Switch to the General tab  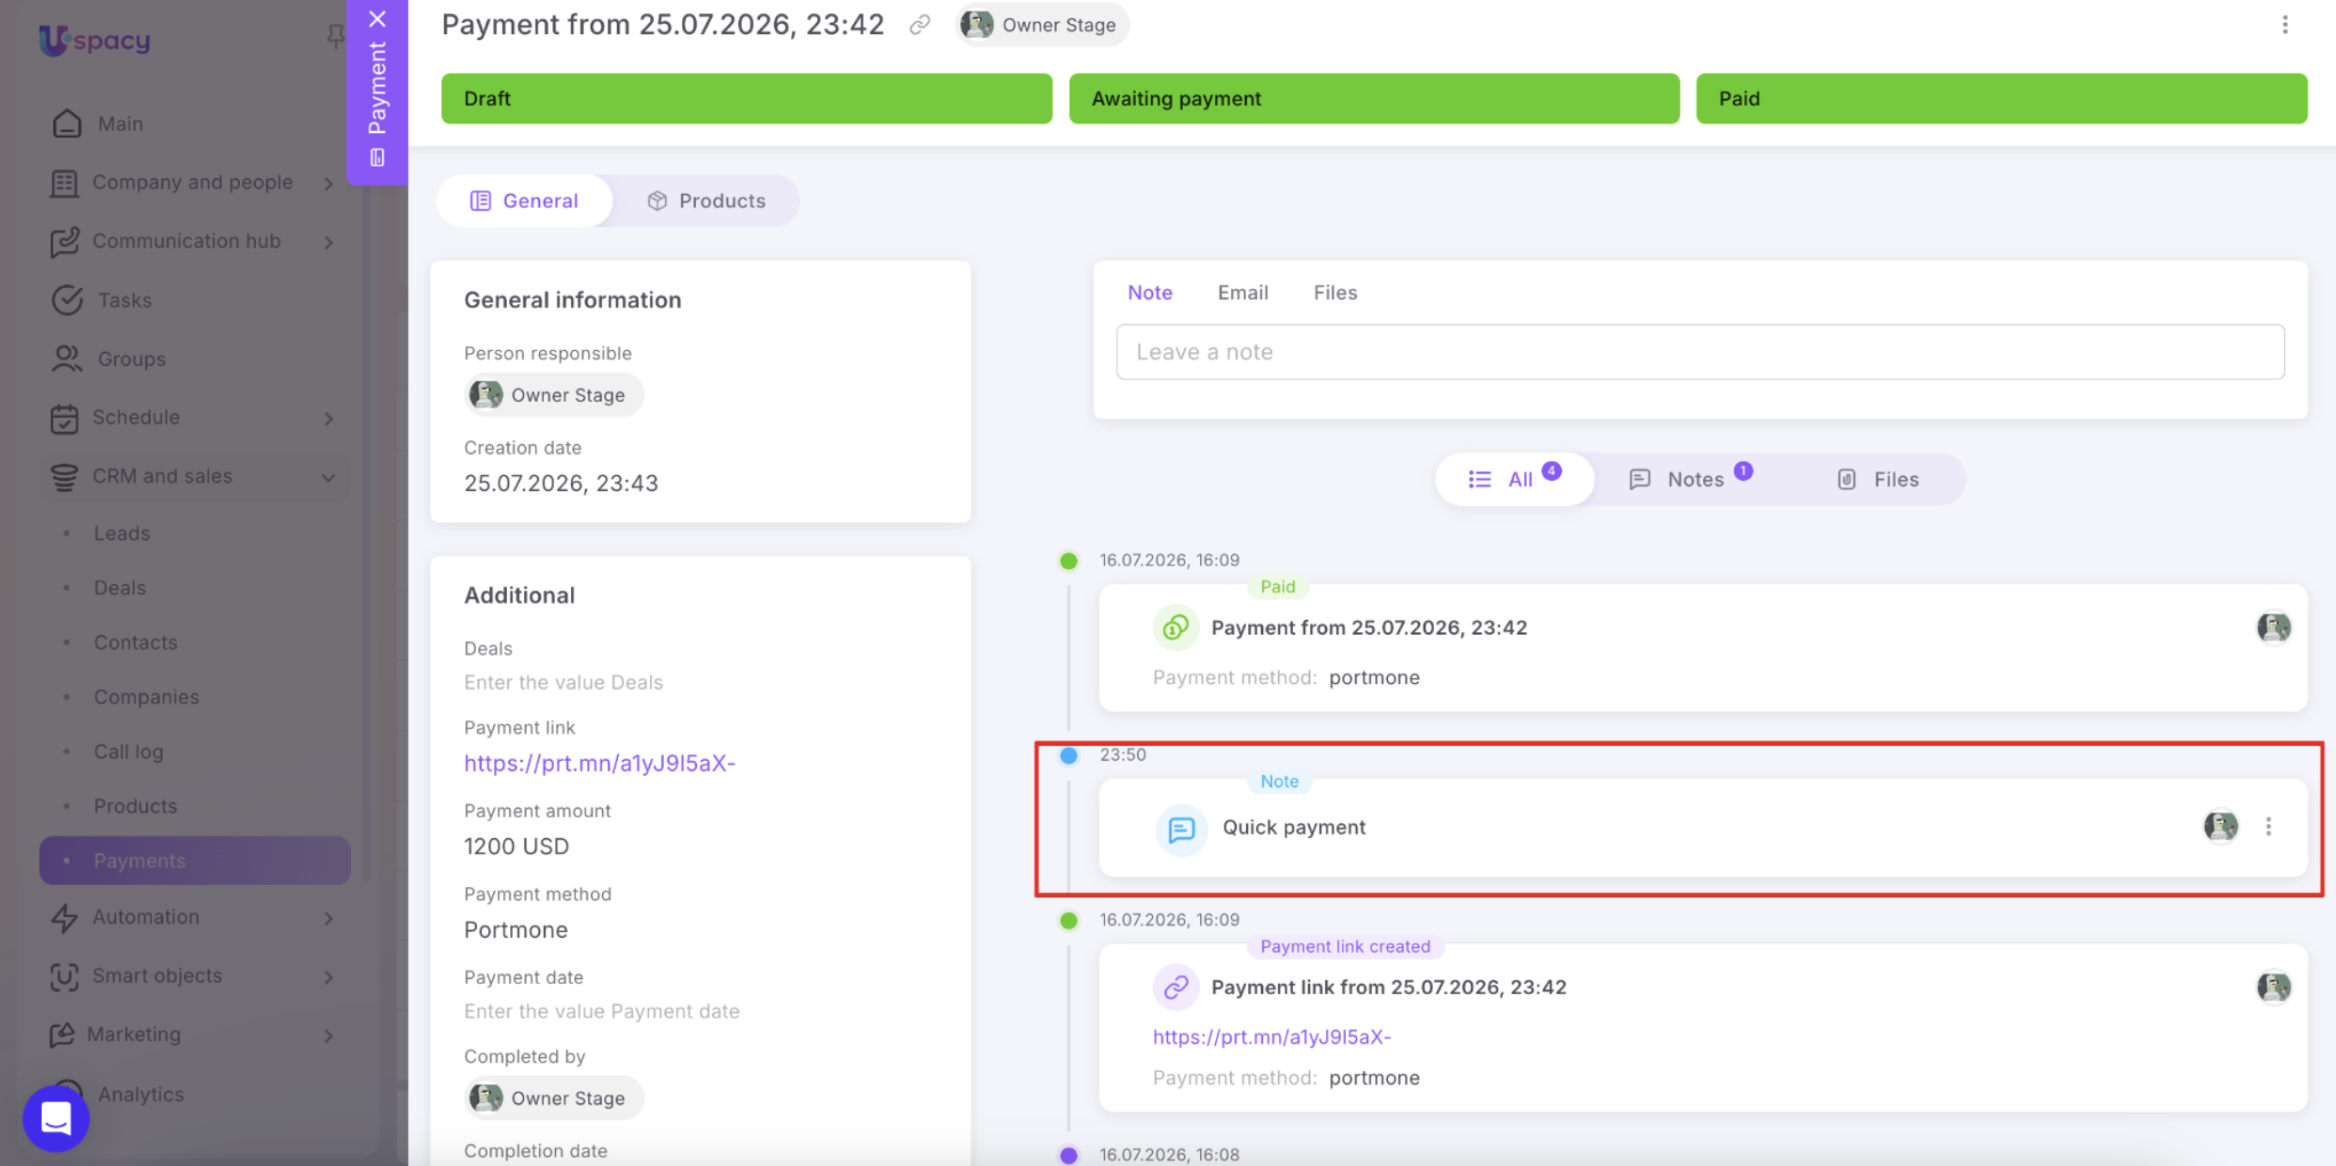click(x=524, y=201)
